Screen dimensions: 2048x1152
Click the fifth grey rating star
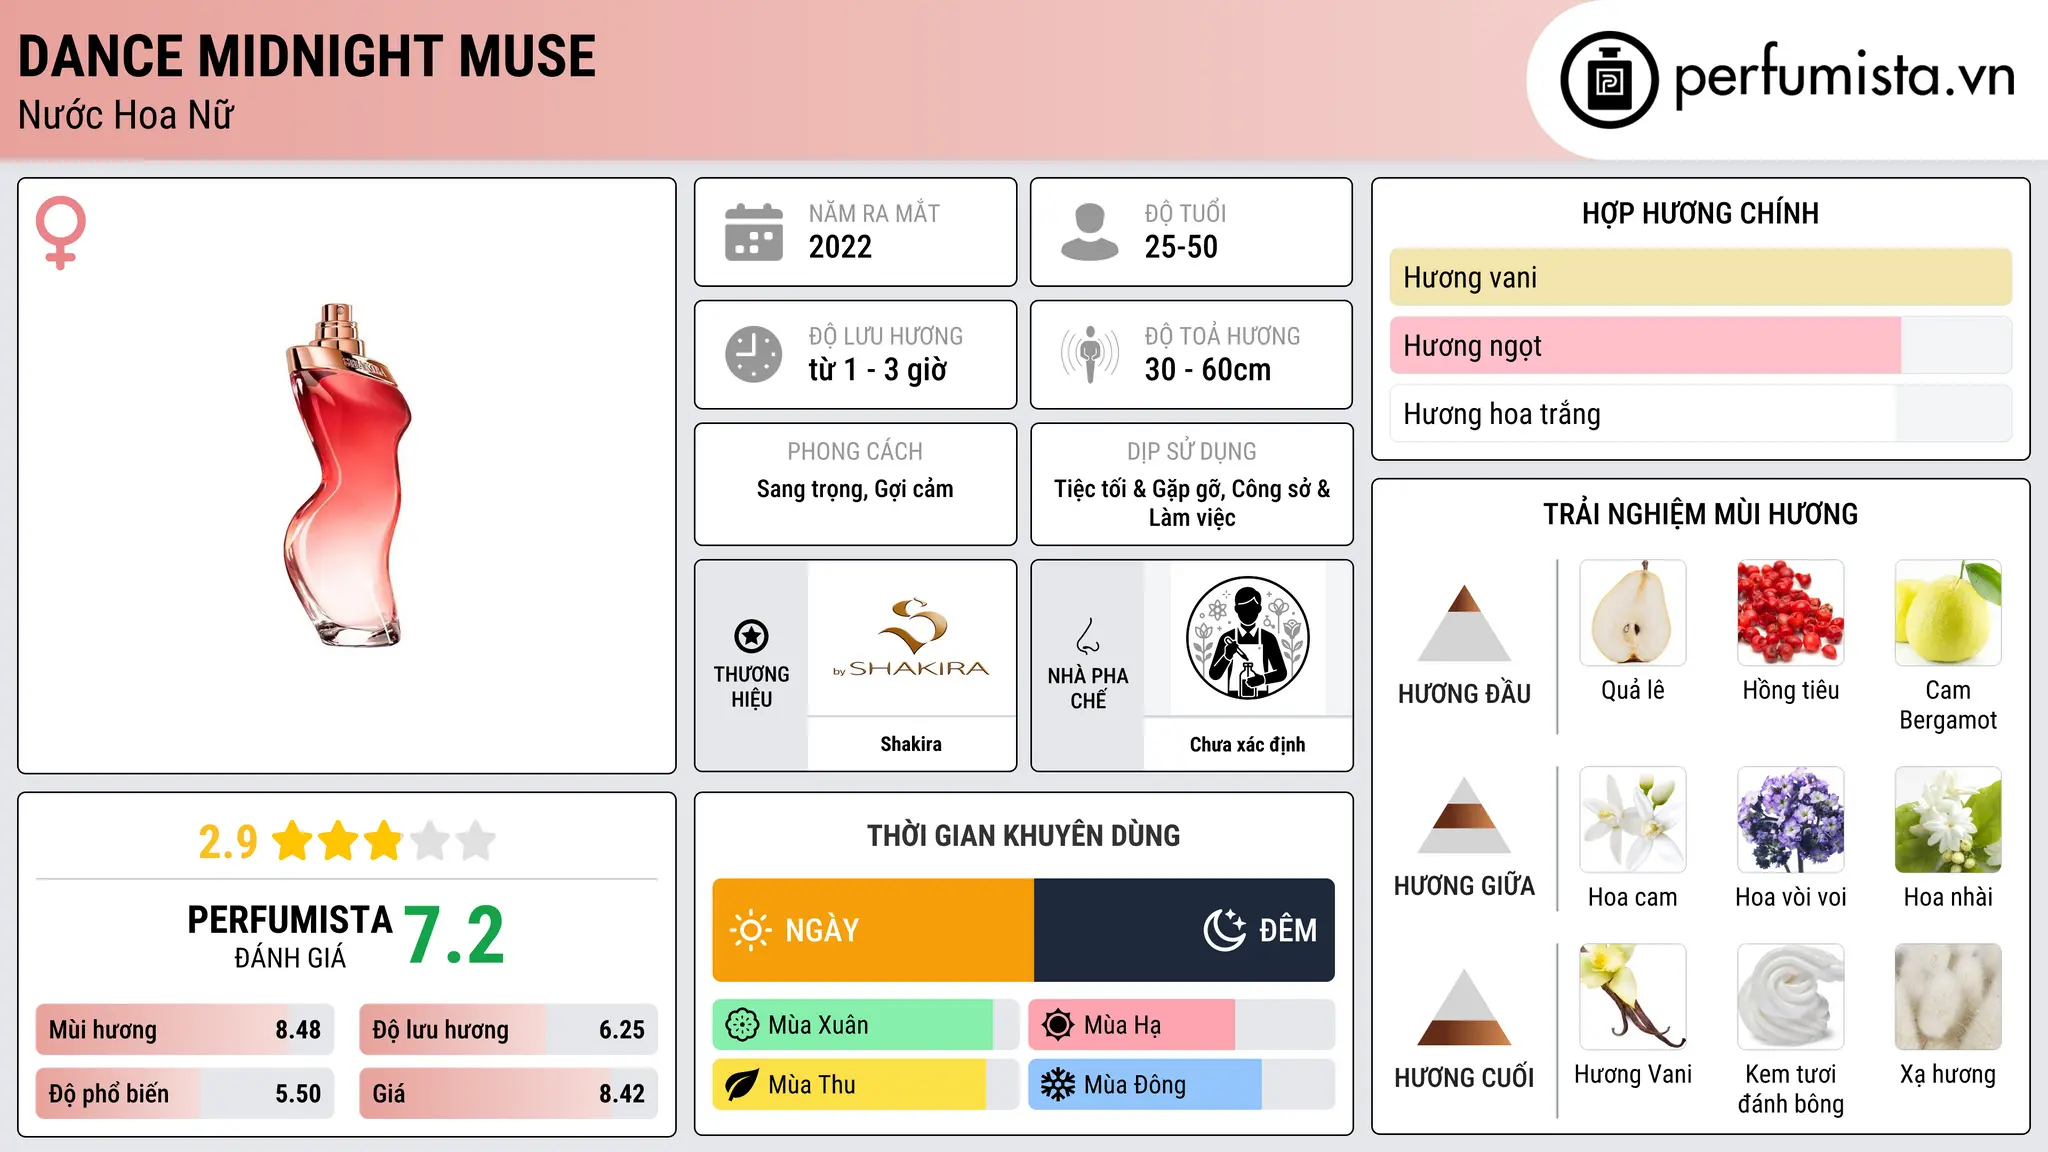(x=476, y=841)
